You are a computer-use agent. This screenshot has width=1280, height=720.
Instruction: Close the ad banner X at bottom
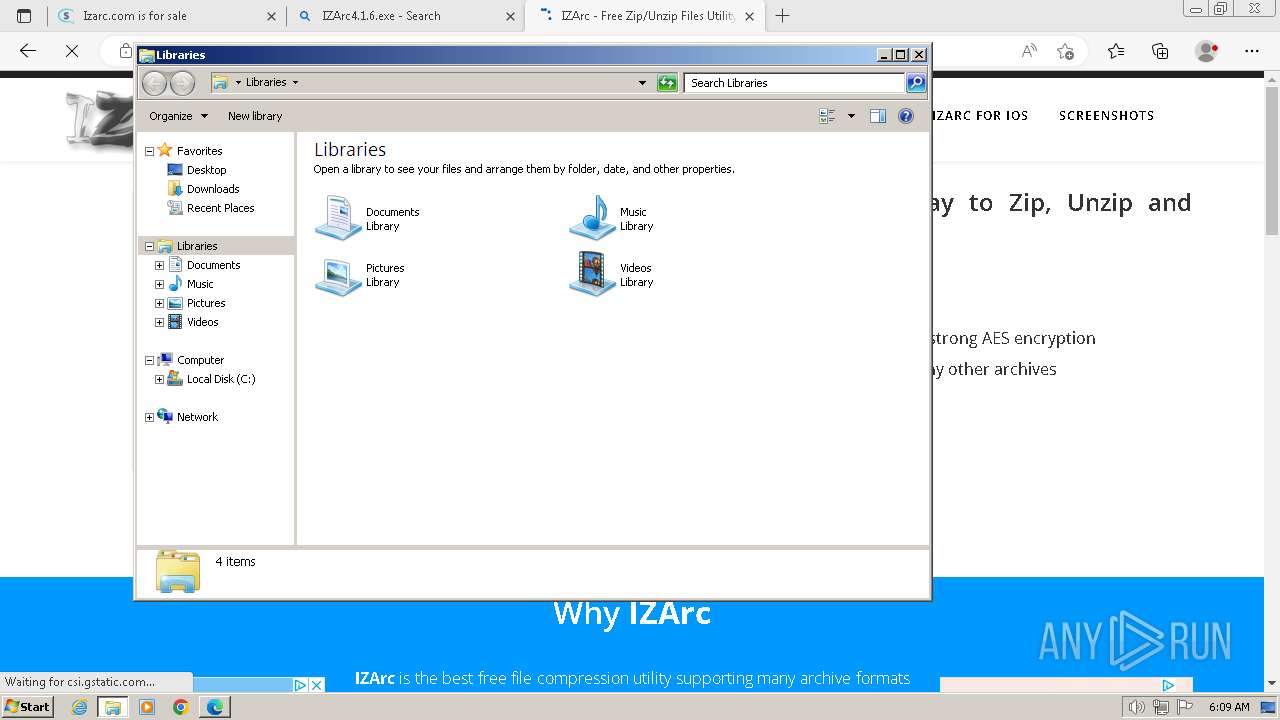[x=317, y=685]
